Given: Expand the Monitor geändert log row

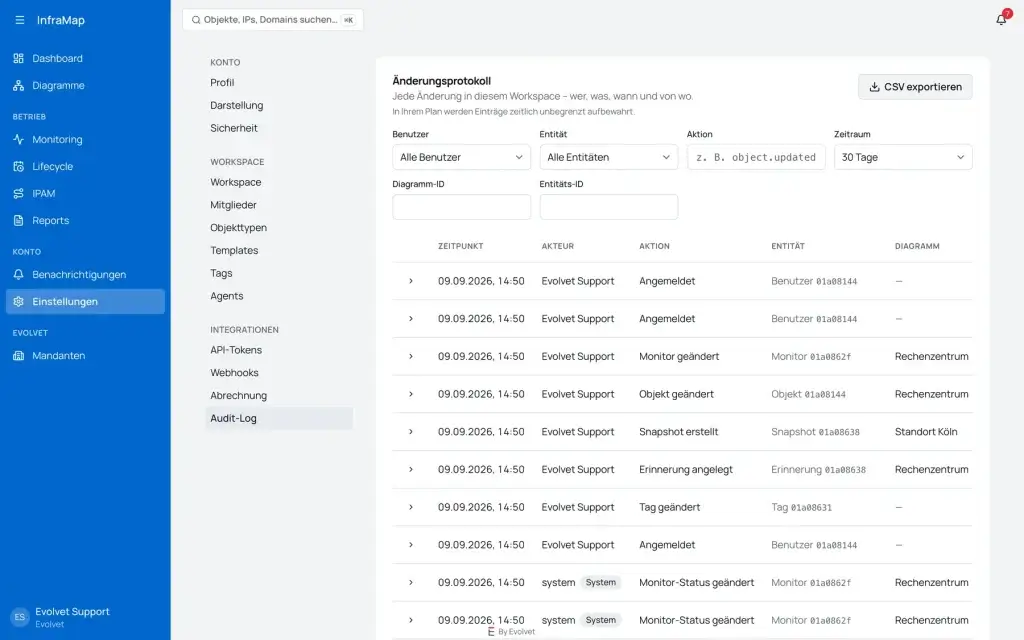Looking at the screenshot, I should (411, 357).
